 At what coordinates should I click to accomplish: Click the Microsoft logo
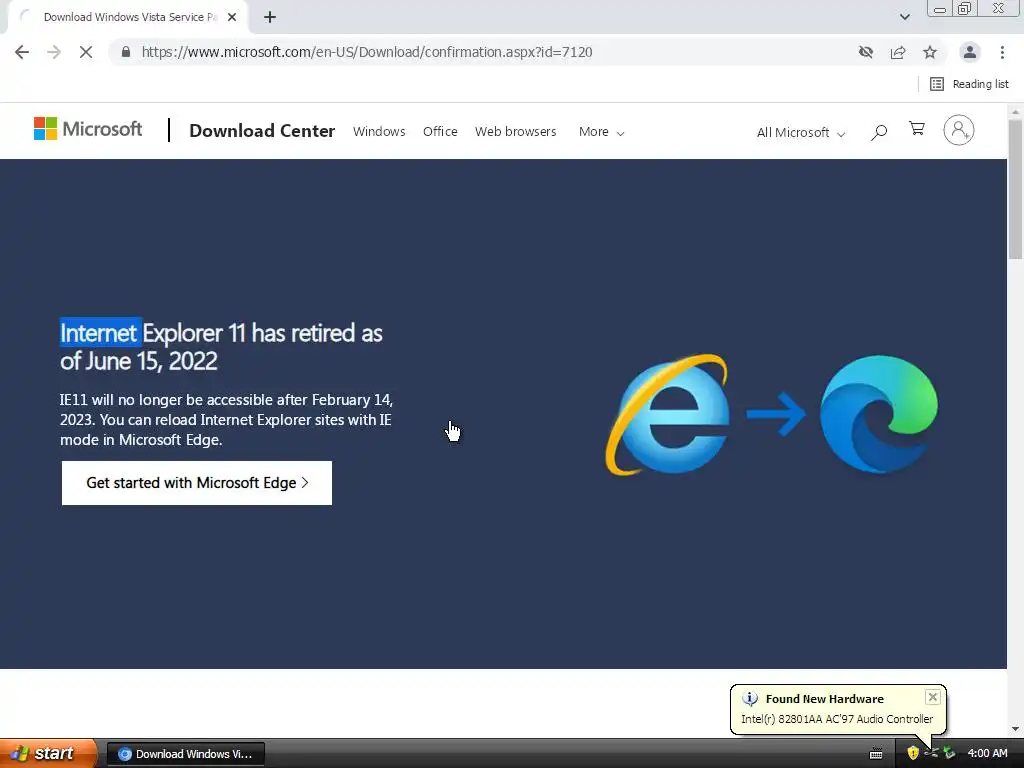[x=88, y=129]
